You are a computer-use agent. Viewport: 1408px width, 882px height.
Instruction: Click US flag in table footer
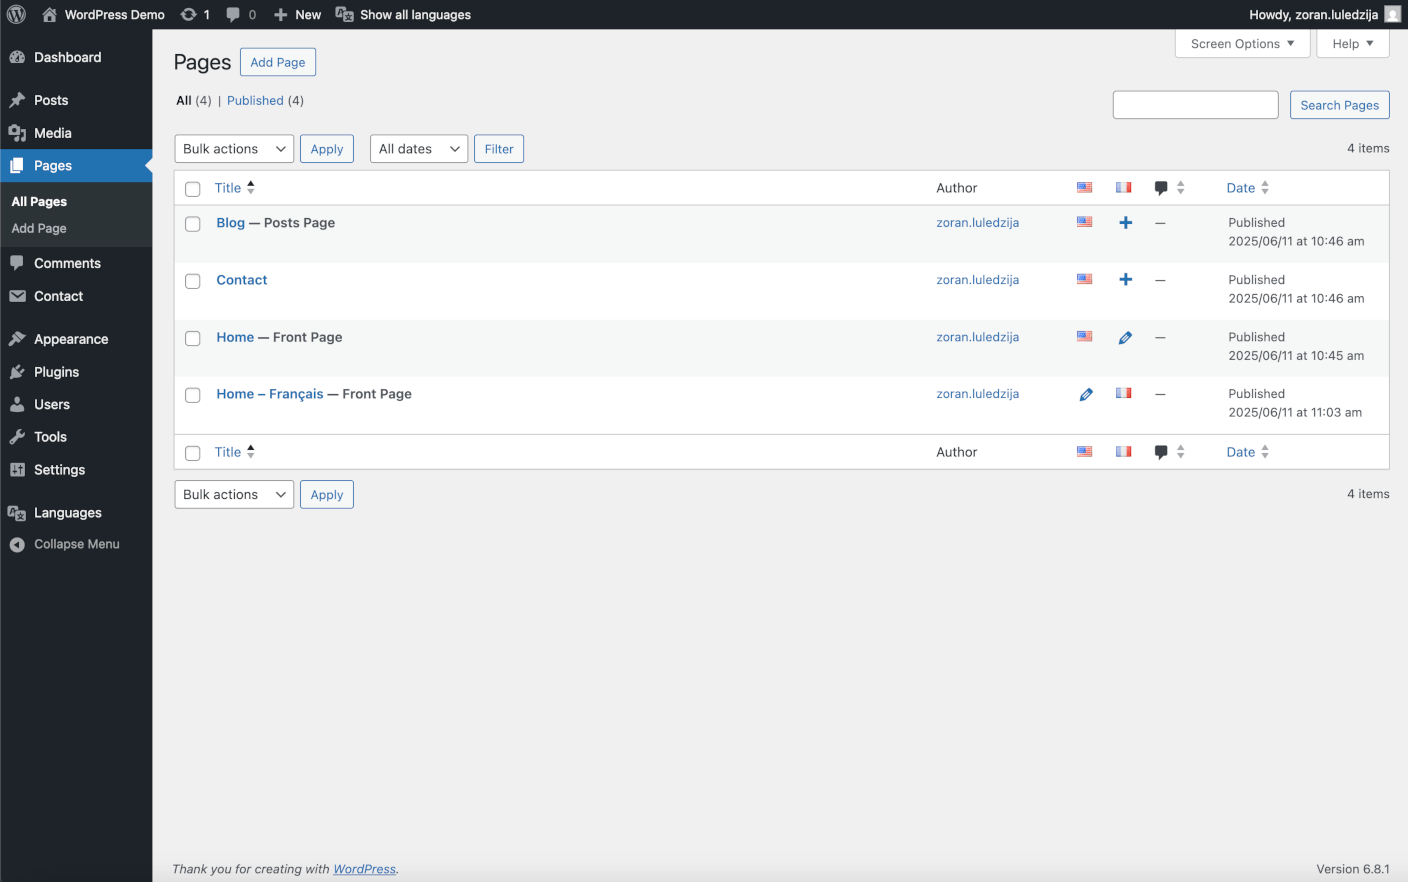click(x=1085, y=451)
